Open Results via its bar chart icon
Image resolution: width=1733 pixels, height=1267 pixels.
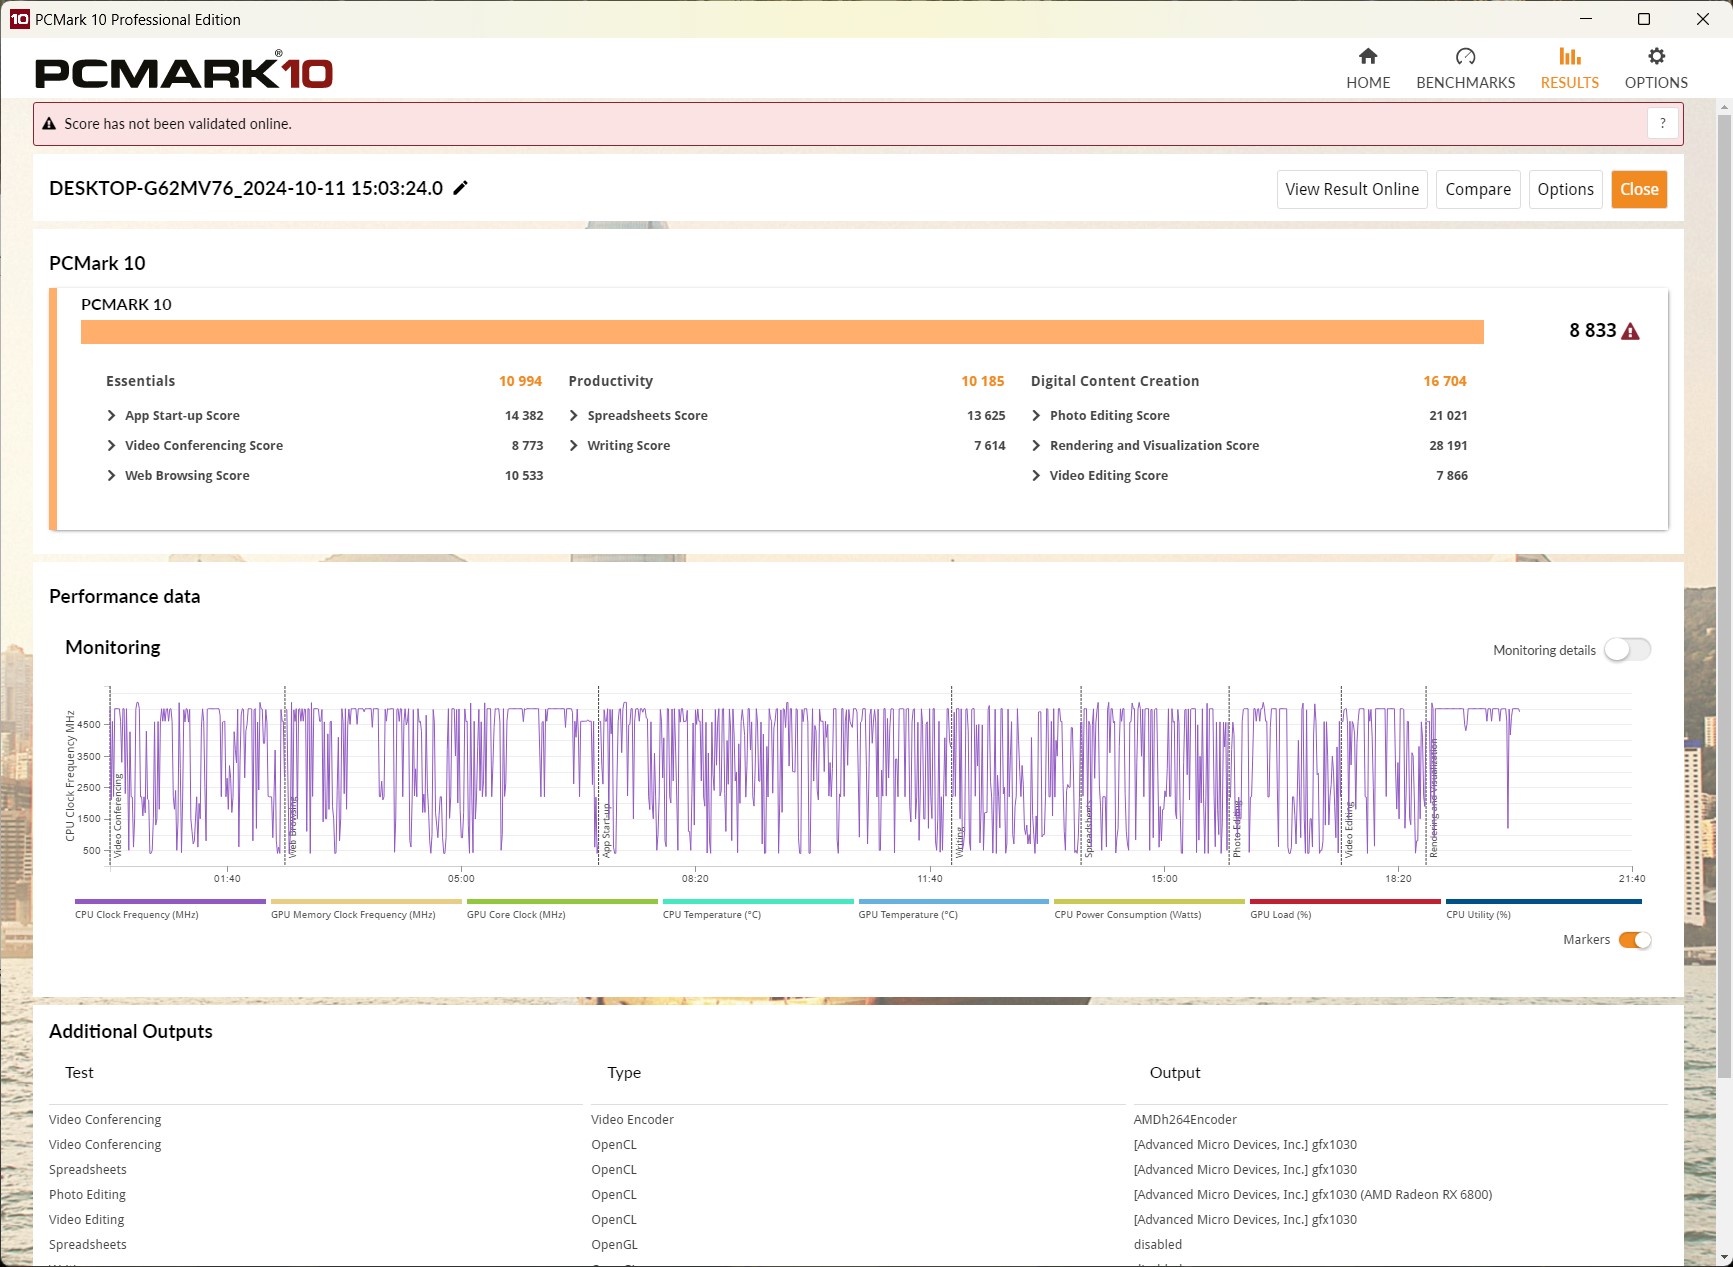pos(1569,56)
